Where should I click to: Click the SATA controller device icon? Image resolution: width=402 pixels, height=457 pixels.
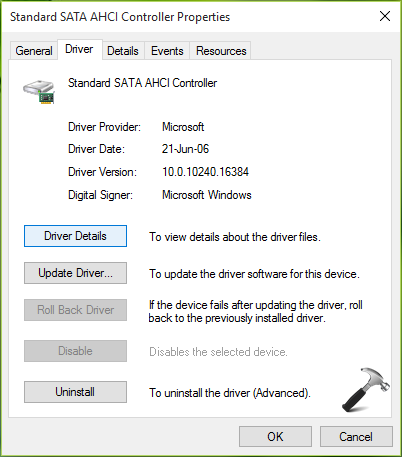point(39,92)
